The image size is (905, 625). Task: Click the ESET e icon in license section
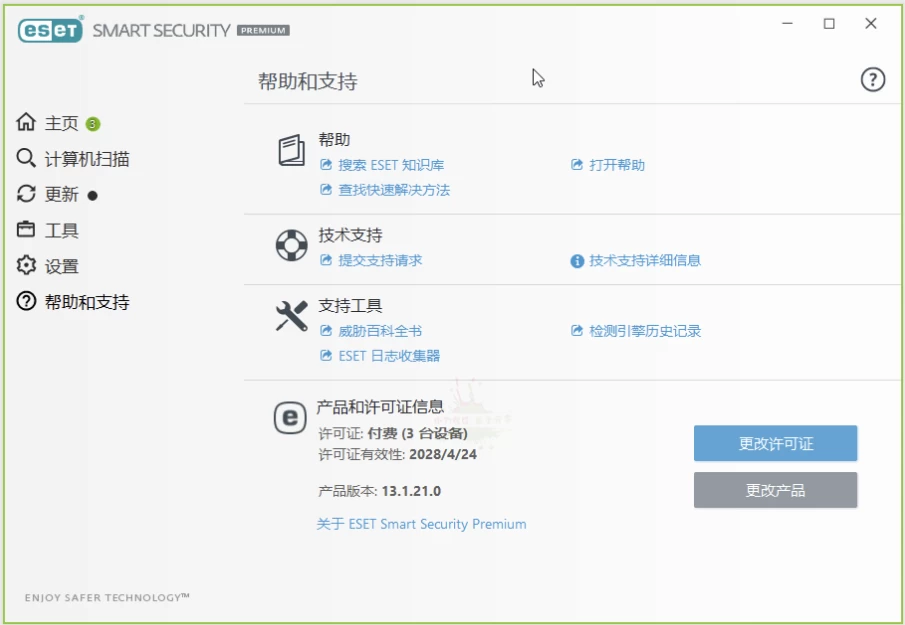coord(289,419)
